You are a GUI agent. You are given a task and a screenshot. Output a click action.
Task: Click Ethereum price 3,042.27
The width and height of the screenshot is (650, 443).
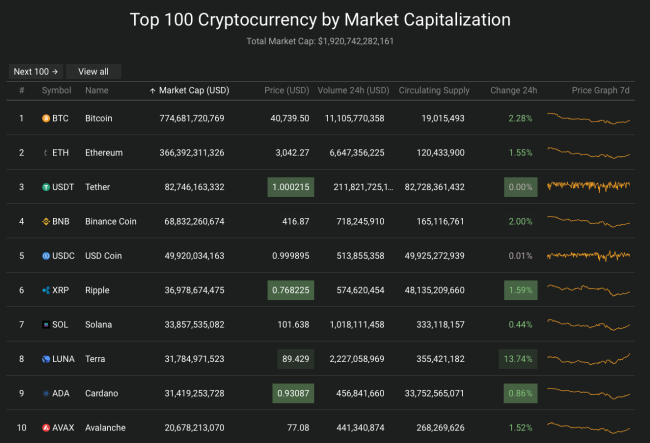tap(292, 153)
